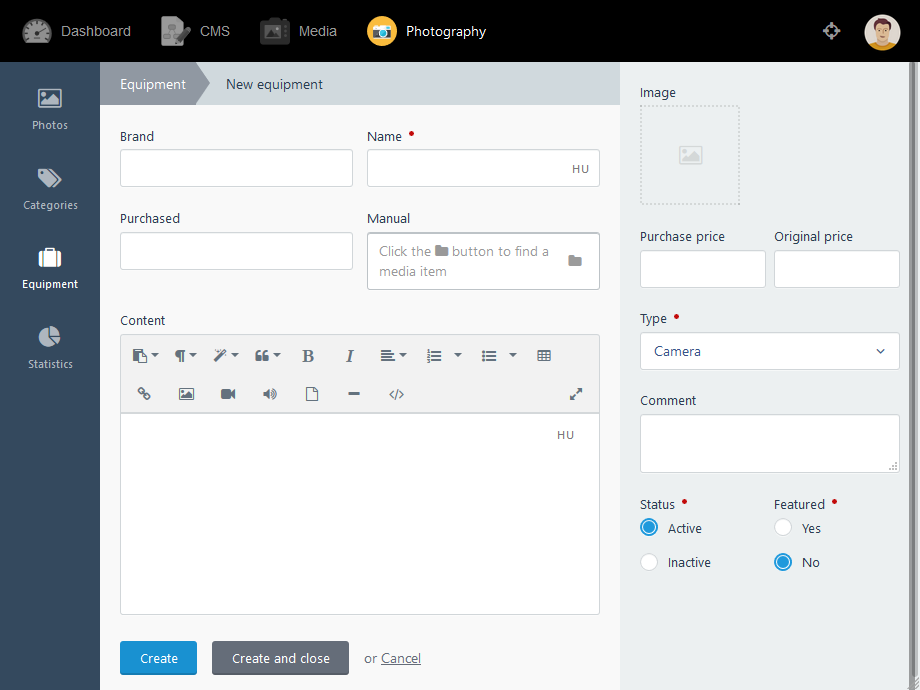The height and width of the screenshot is (690, 920).
Task: Focus the Original price field
Action: click(837, 269)
